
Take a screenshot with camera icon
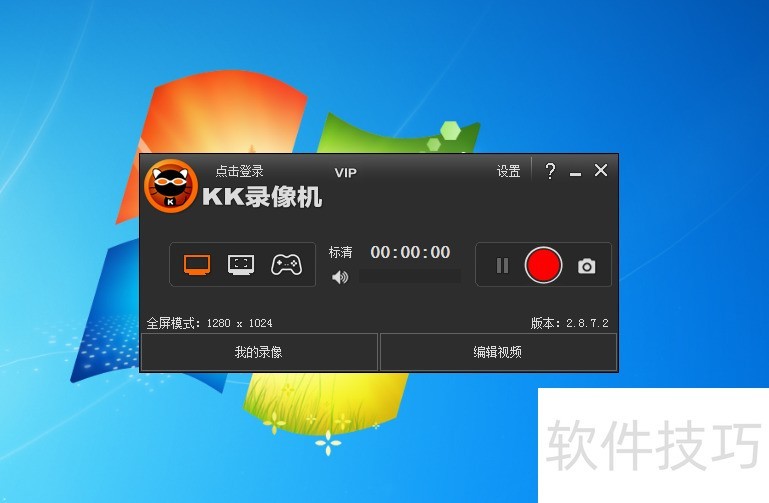pyautogui.click(x=587, y=266)
